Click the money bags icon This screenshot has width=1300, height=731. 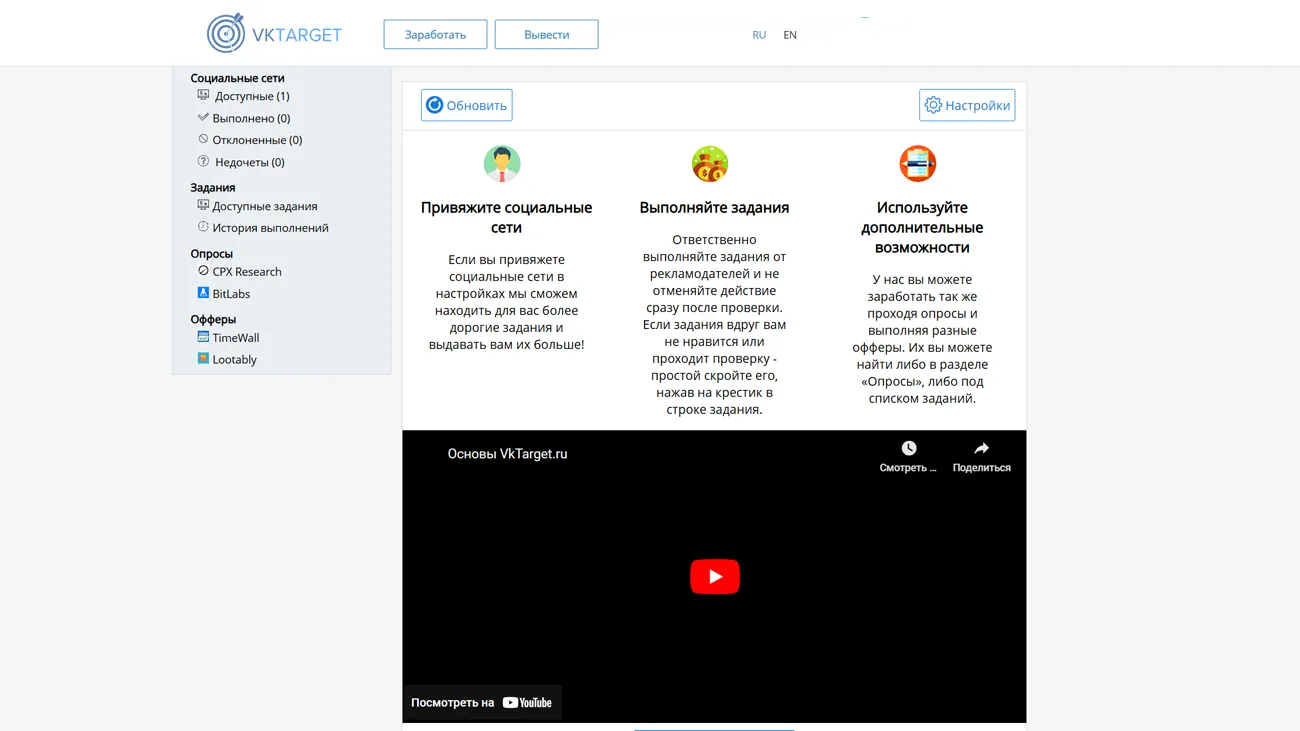pyautogui.click(x=710, y=164)
